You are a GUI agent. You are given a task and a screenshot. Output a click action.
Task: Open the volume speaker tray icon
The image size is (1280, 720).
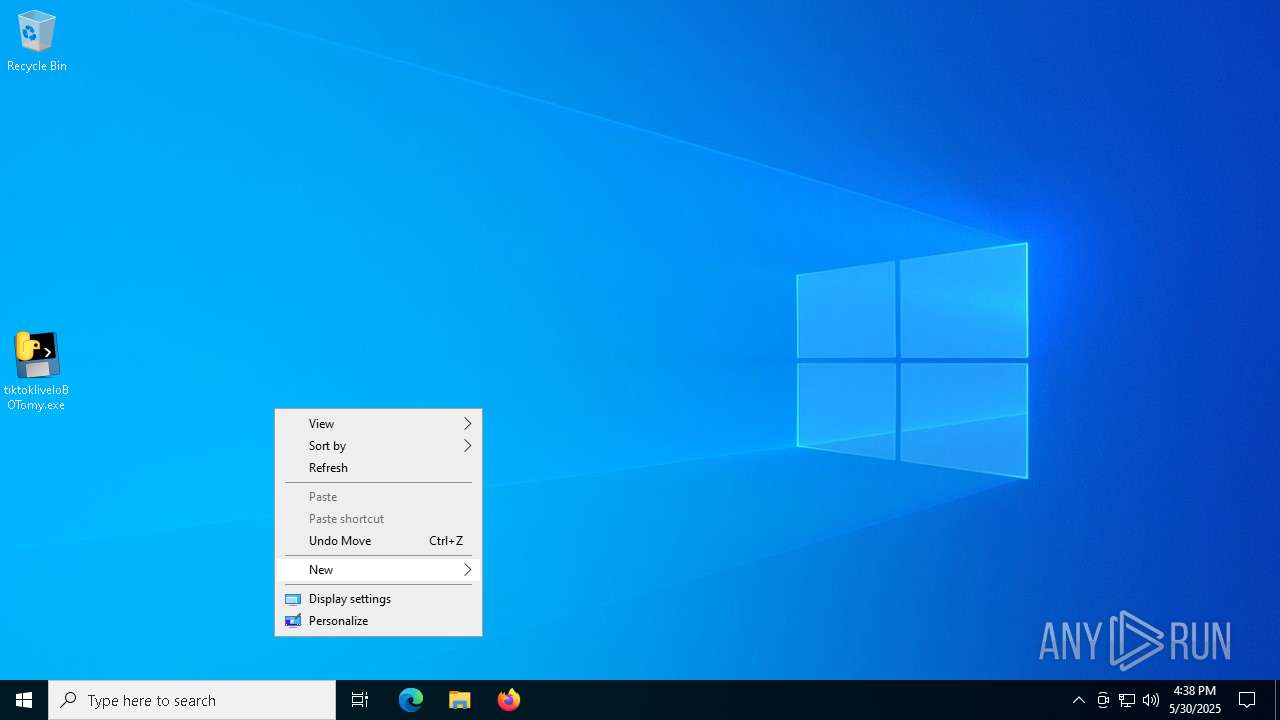(1151, 700)
